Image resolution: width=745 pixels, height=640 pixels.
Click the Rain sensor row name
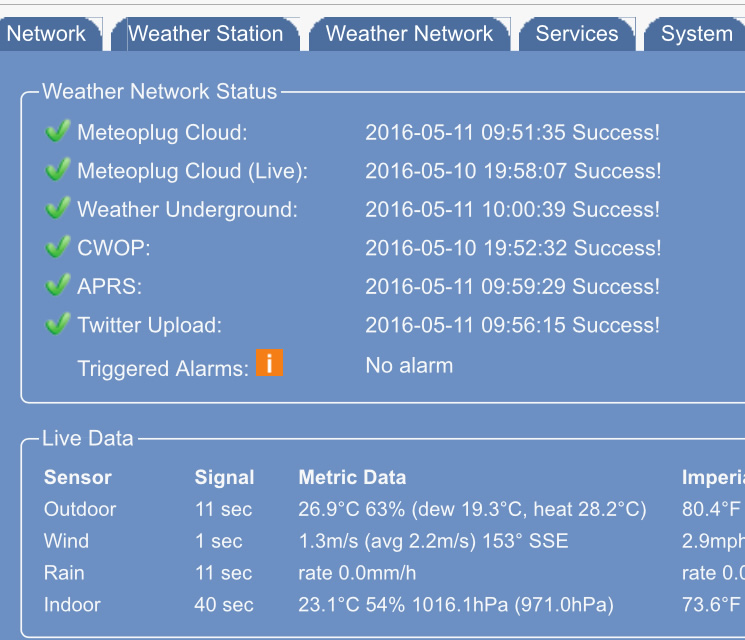pyautogui.click(x=64, y=573)
